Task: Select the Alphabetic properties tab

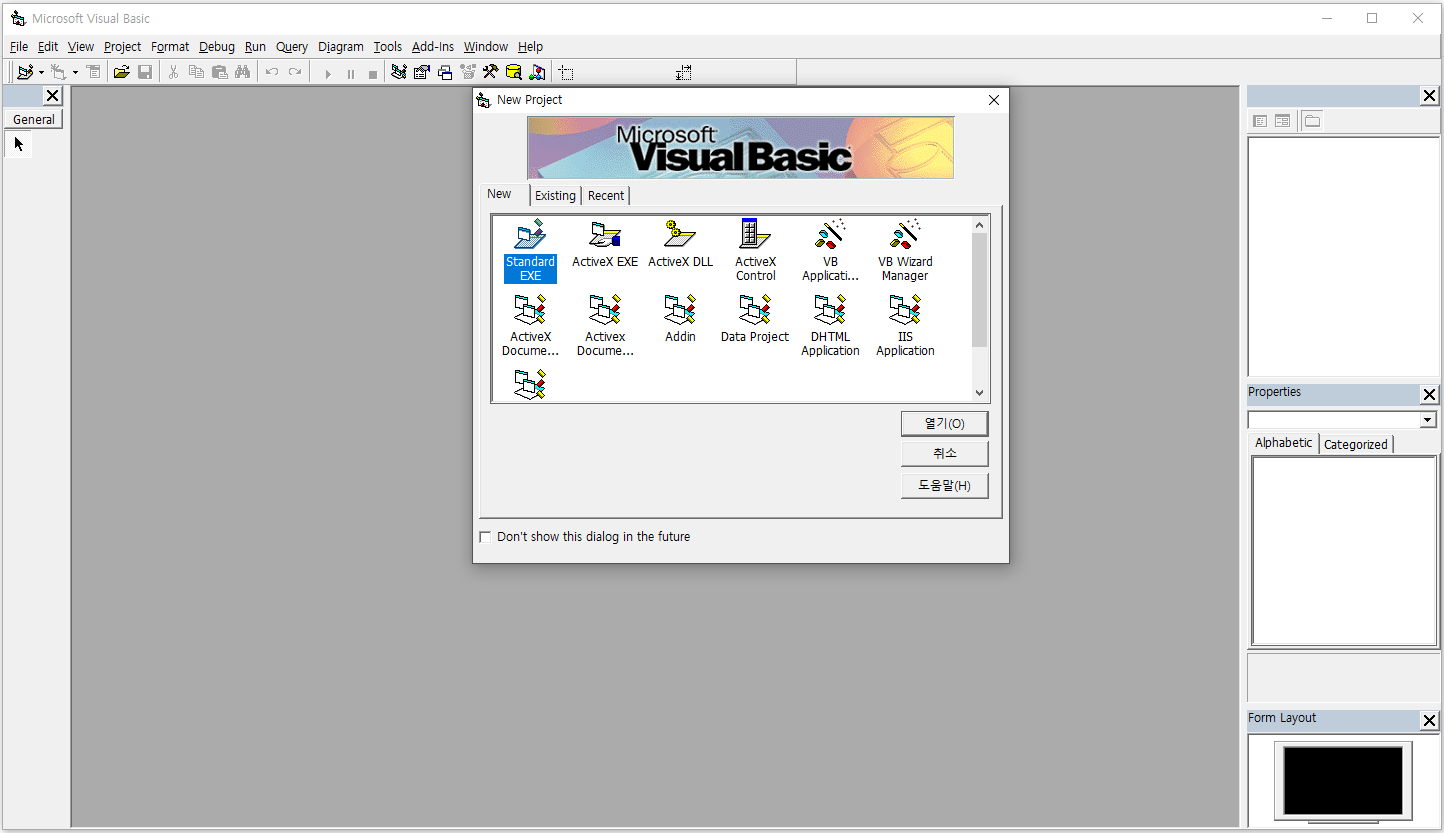Action: (x=1284, y=442)
